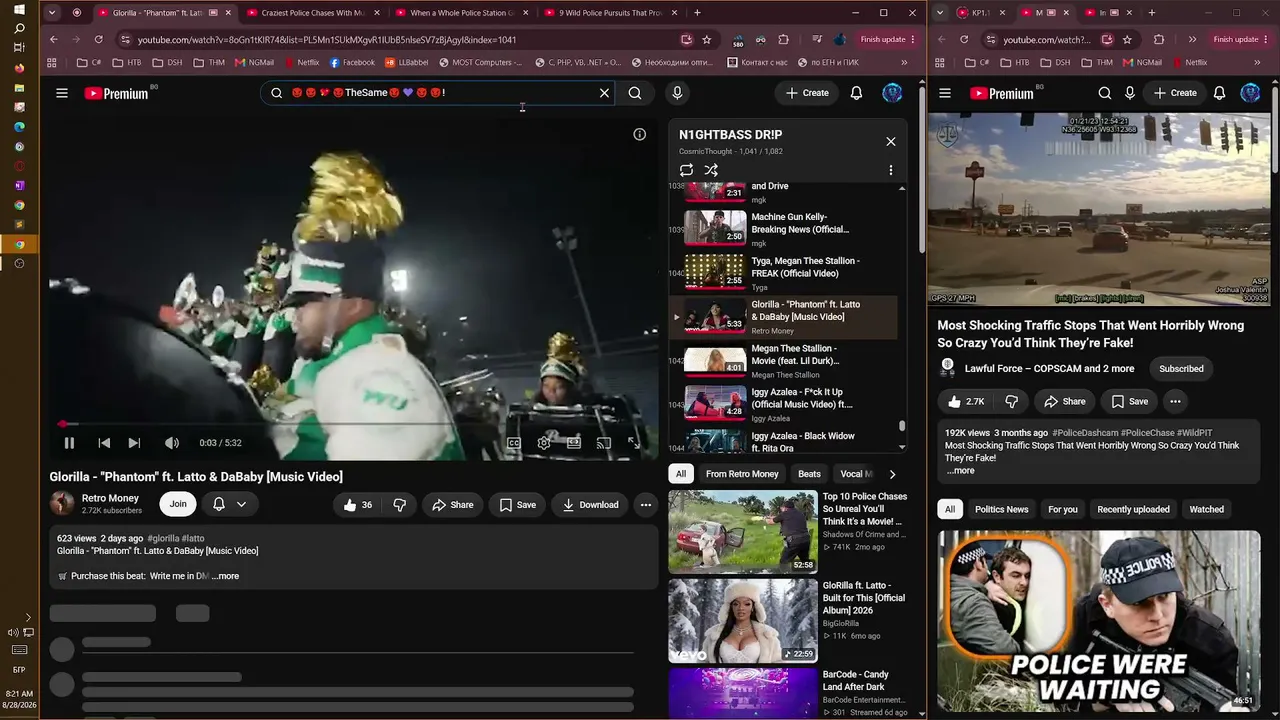This screenshot has width=1280, height=720.
Task: Download the Glorilla Phantom video
Action: coord(590,505)
